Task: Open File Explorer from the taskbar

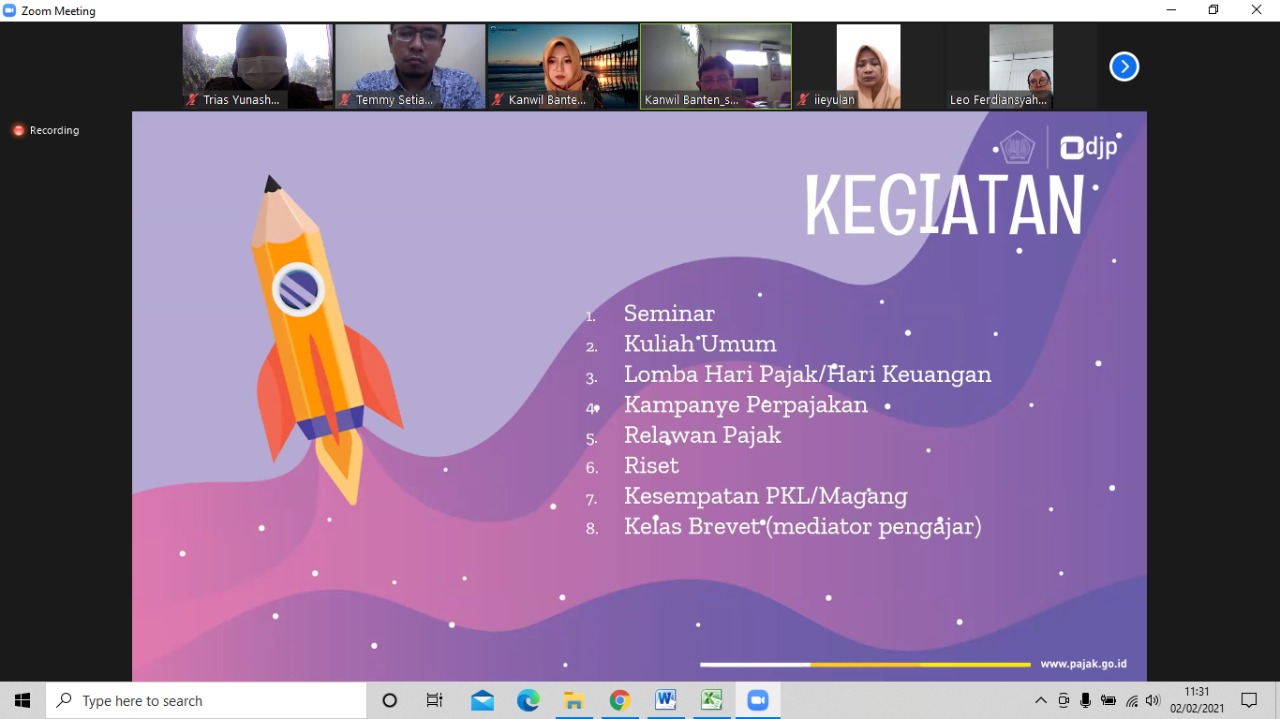Action: [574, 700]
